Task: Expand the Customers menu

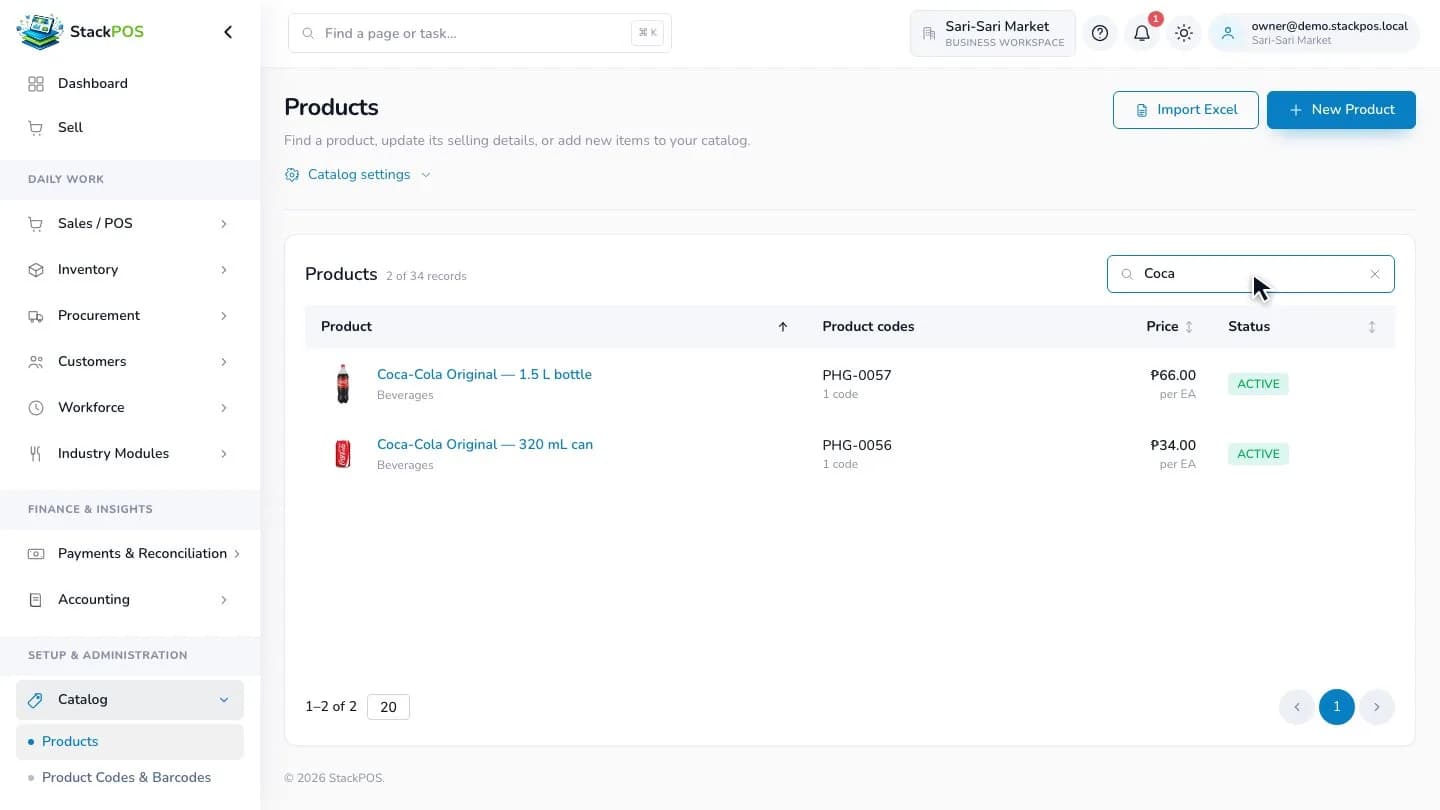Action: click(x=130, y=362)
